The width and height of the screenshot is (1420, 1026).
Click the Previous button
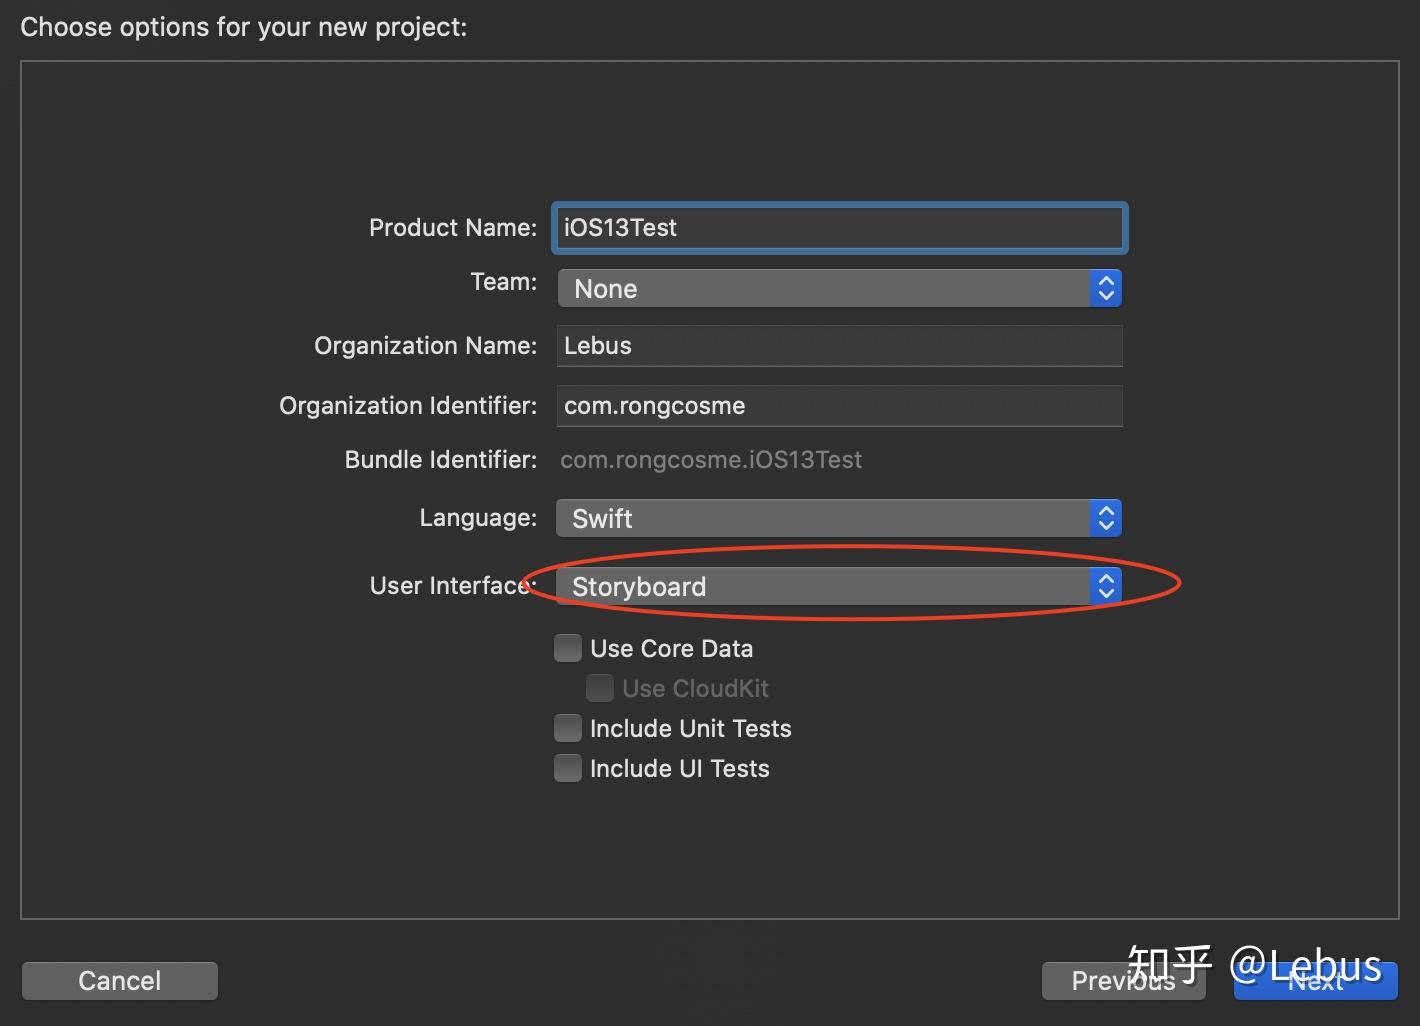(x=1123, y=981)
